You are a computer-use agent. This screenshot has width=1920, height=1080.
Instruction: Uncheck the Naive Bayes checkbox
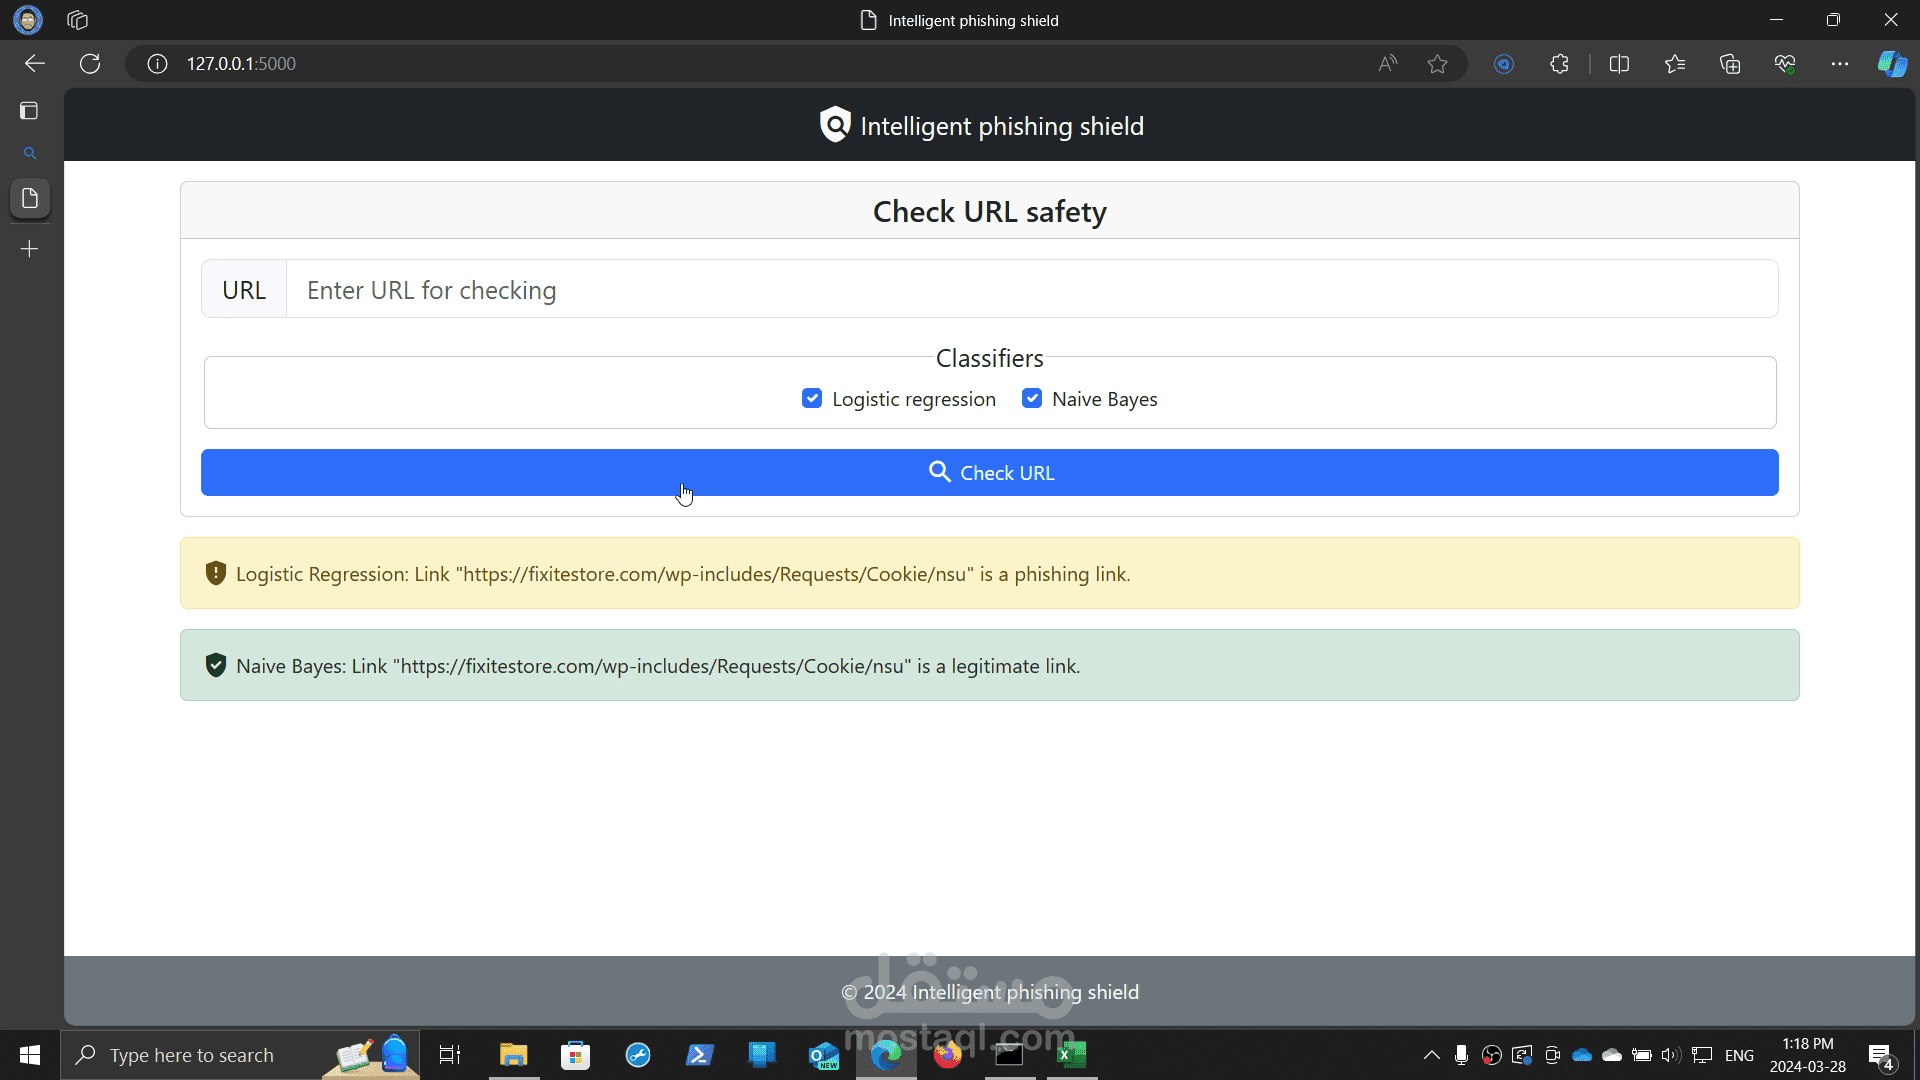tap(1032, 399)
